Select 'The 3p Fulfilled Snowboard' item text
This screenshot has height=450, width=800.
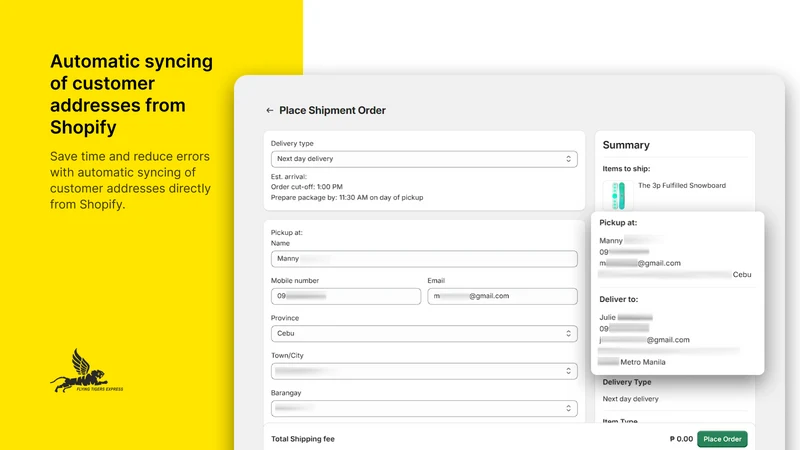pyautogui.click(x=682, y=186)
